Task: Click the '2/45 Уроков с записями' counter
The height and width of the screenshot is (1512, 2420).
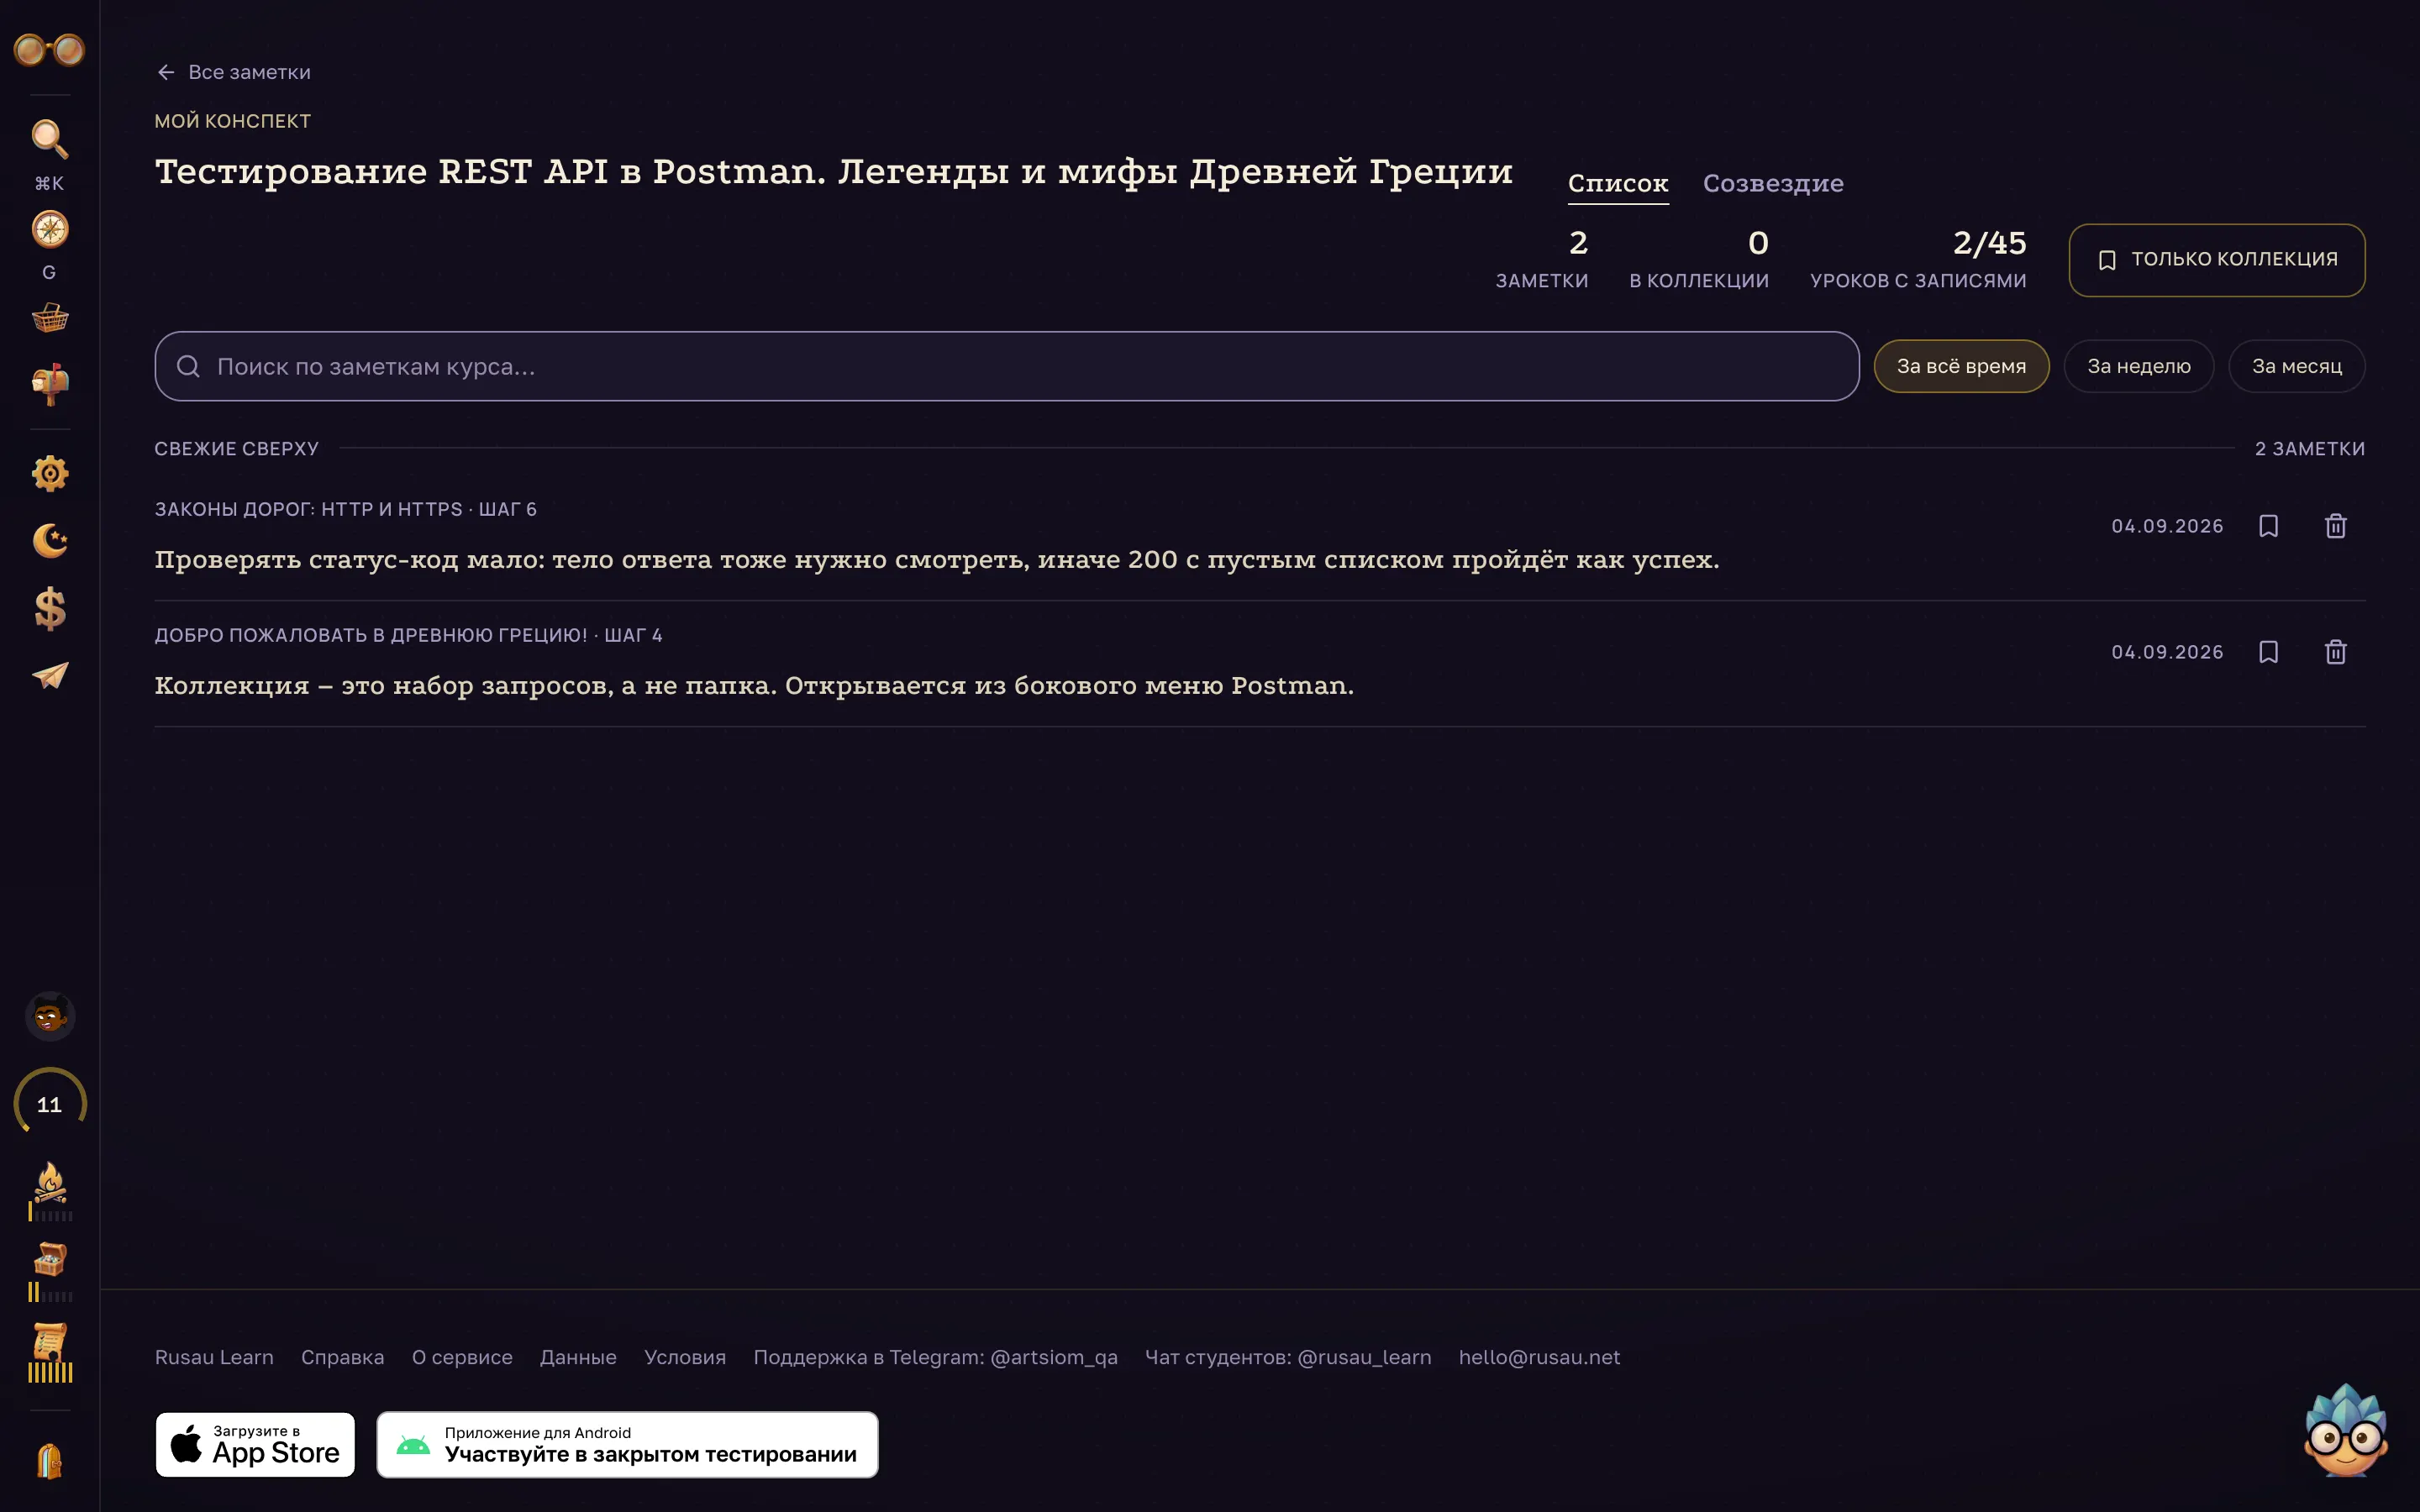Action: click(1918, 259)
